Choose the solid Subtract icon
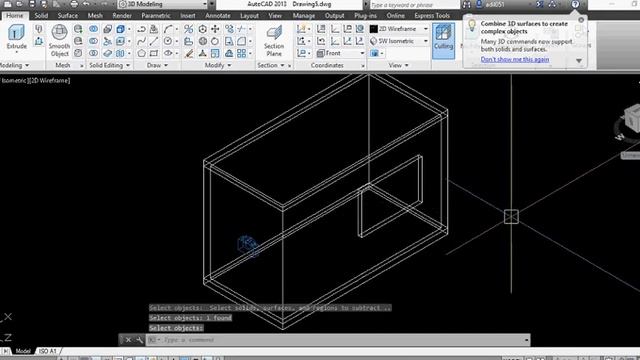Screen dimensions: 640x360 (93, 41)
